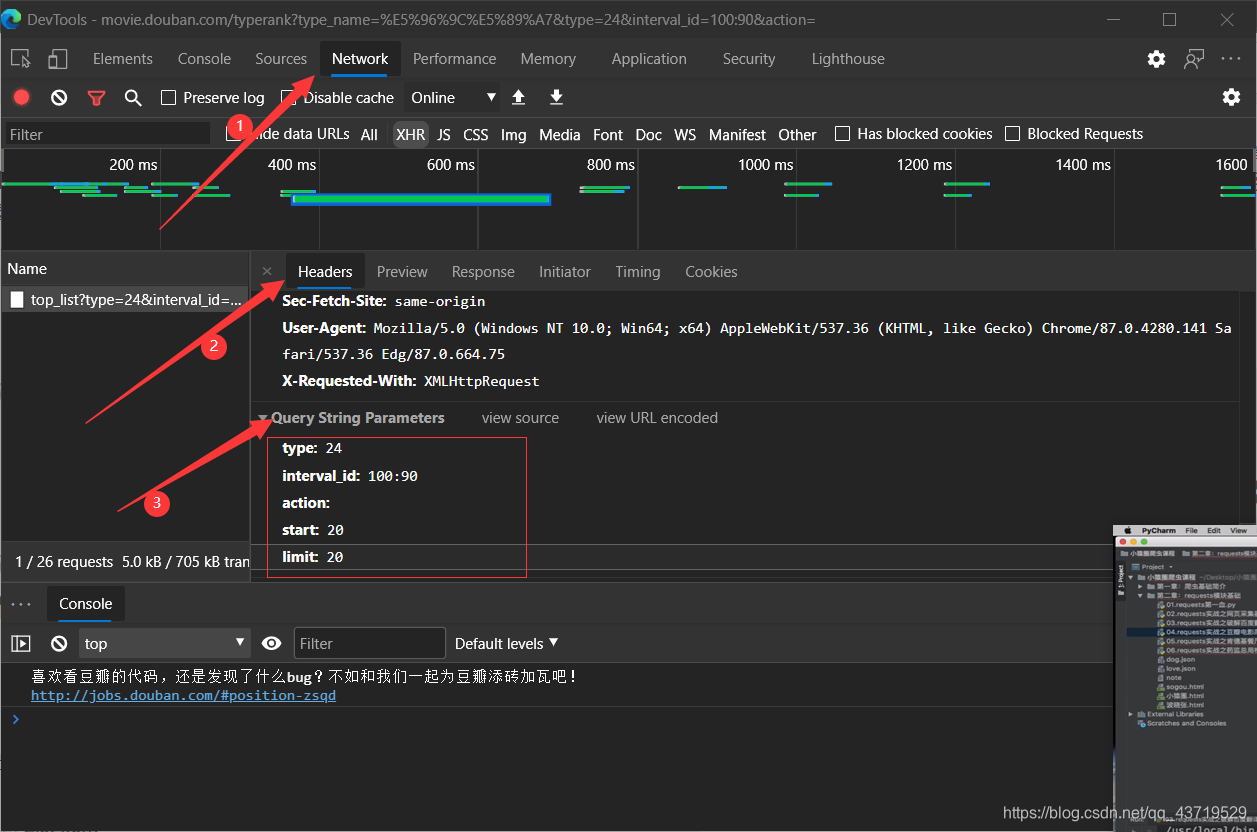Image resolution: width=1257 pixels, height=832 pixels.
Task: Open the Initiator tab
Action: coord(565,271)
